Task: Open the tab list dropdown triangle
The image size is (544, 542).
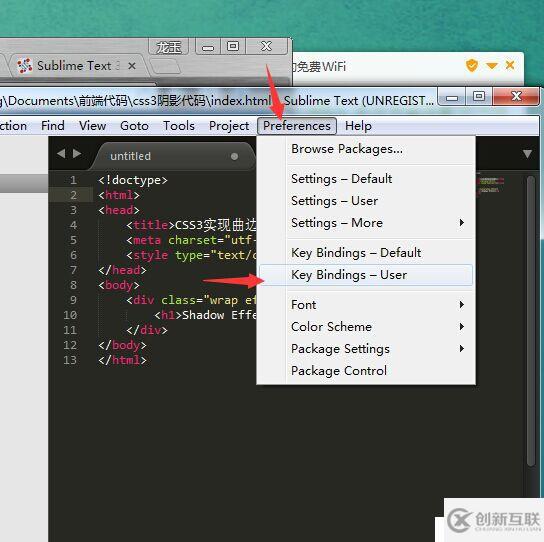Action: (527, 154)
